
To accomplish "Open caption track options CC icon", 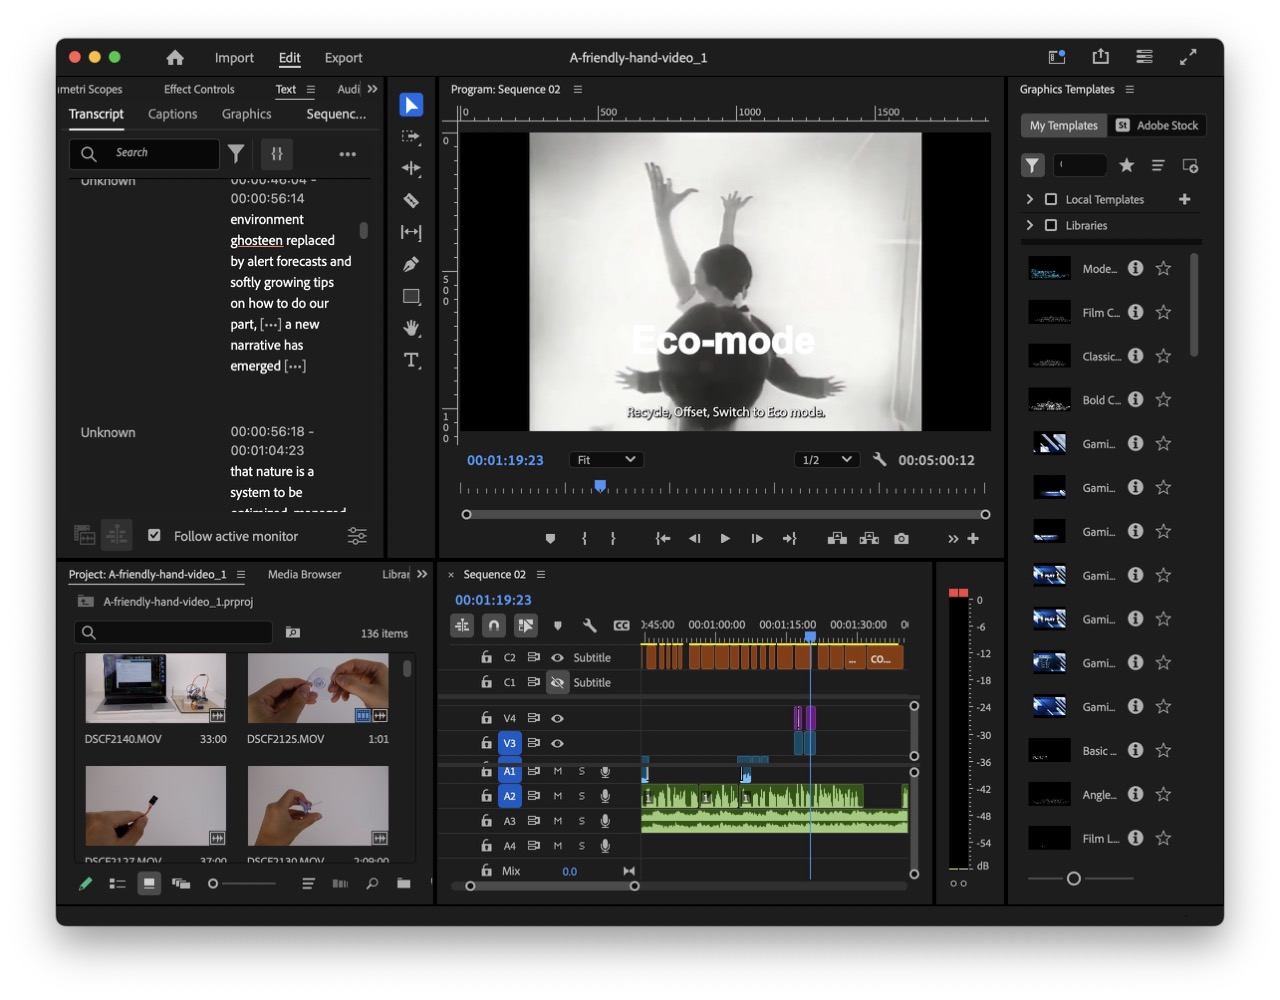I will (622, 626).
